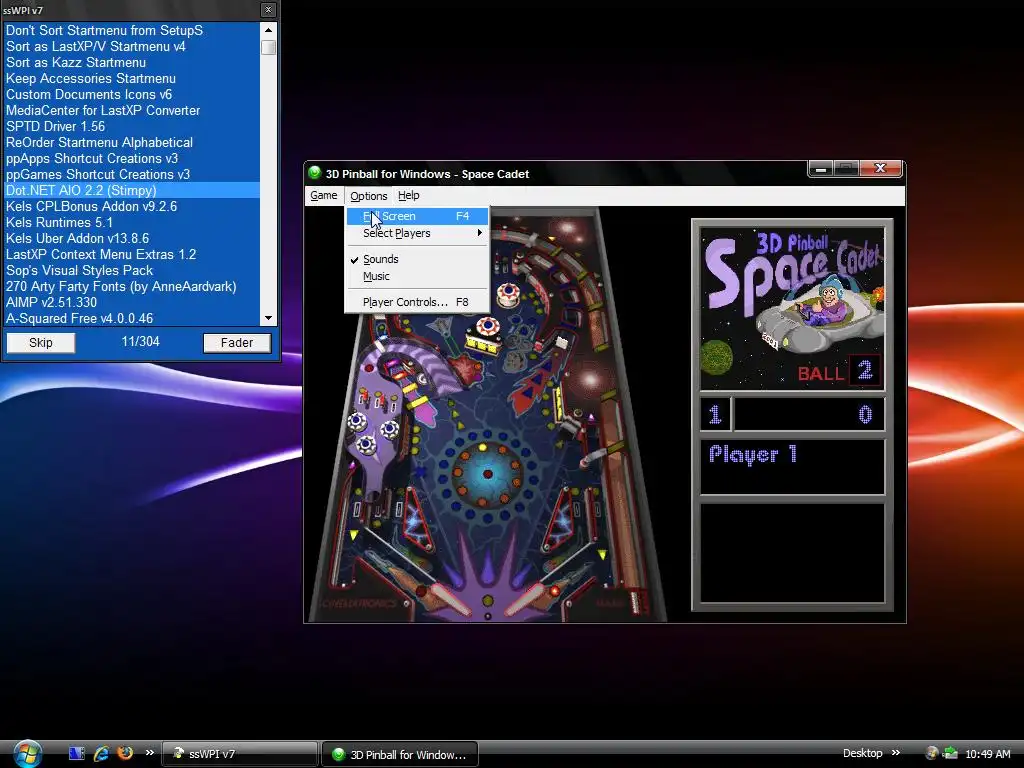1024x768 pixels.
Task: Launch Firefox from quick launch
Action: pos(125,753)
